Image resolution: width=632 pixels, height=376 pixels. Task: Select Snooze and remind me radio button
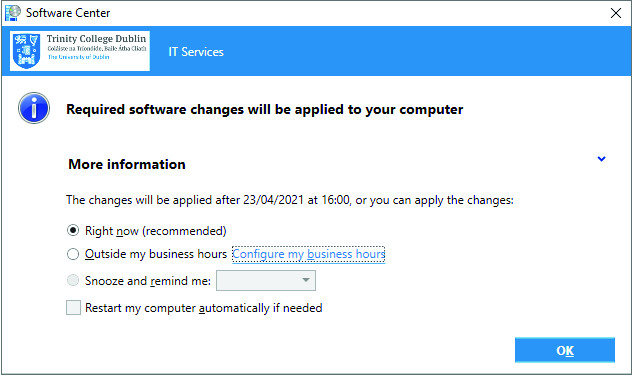point(73,280)
